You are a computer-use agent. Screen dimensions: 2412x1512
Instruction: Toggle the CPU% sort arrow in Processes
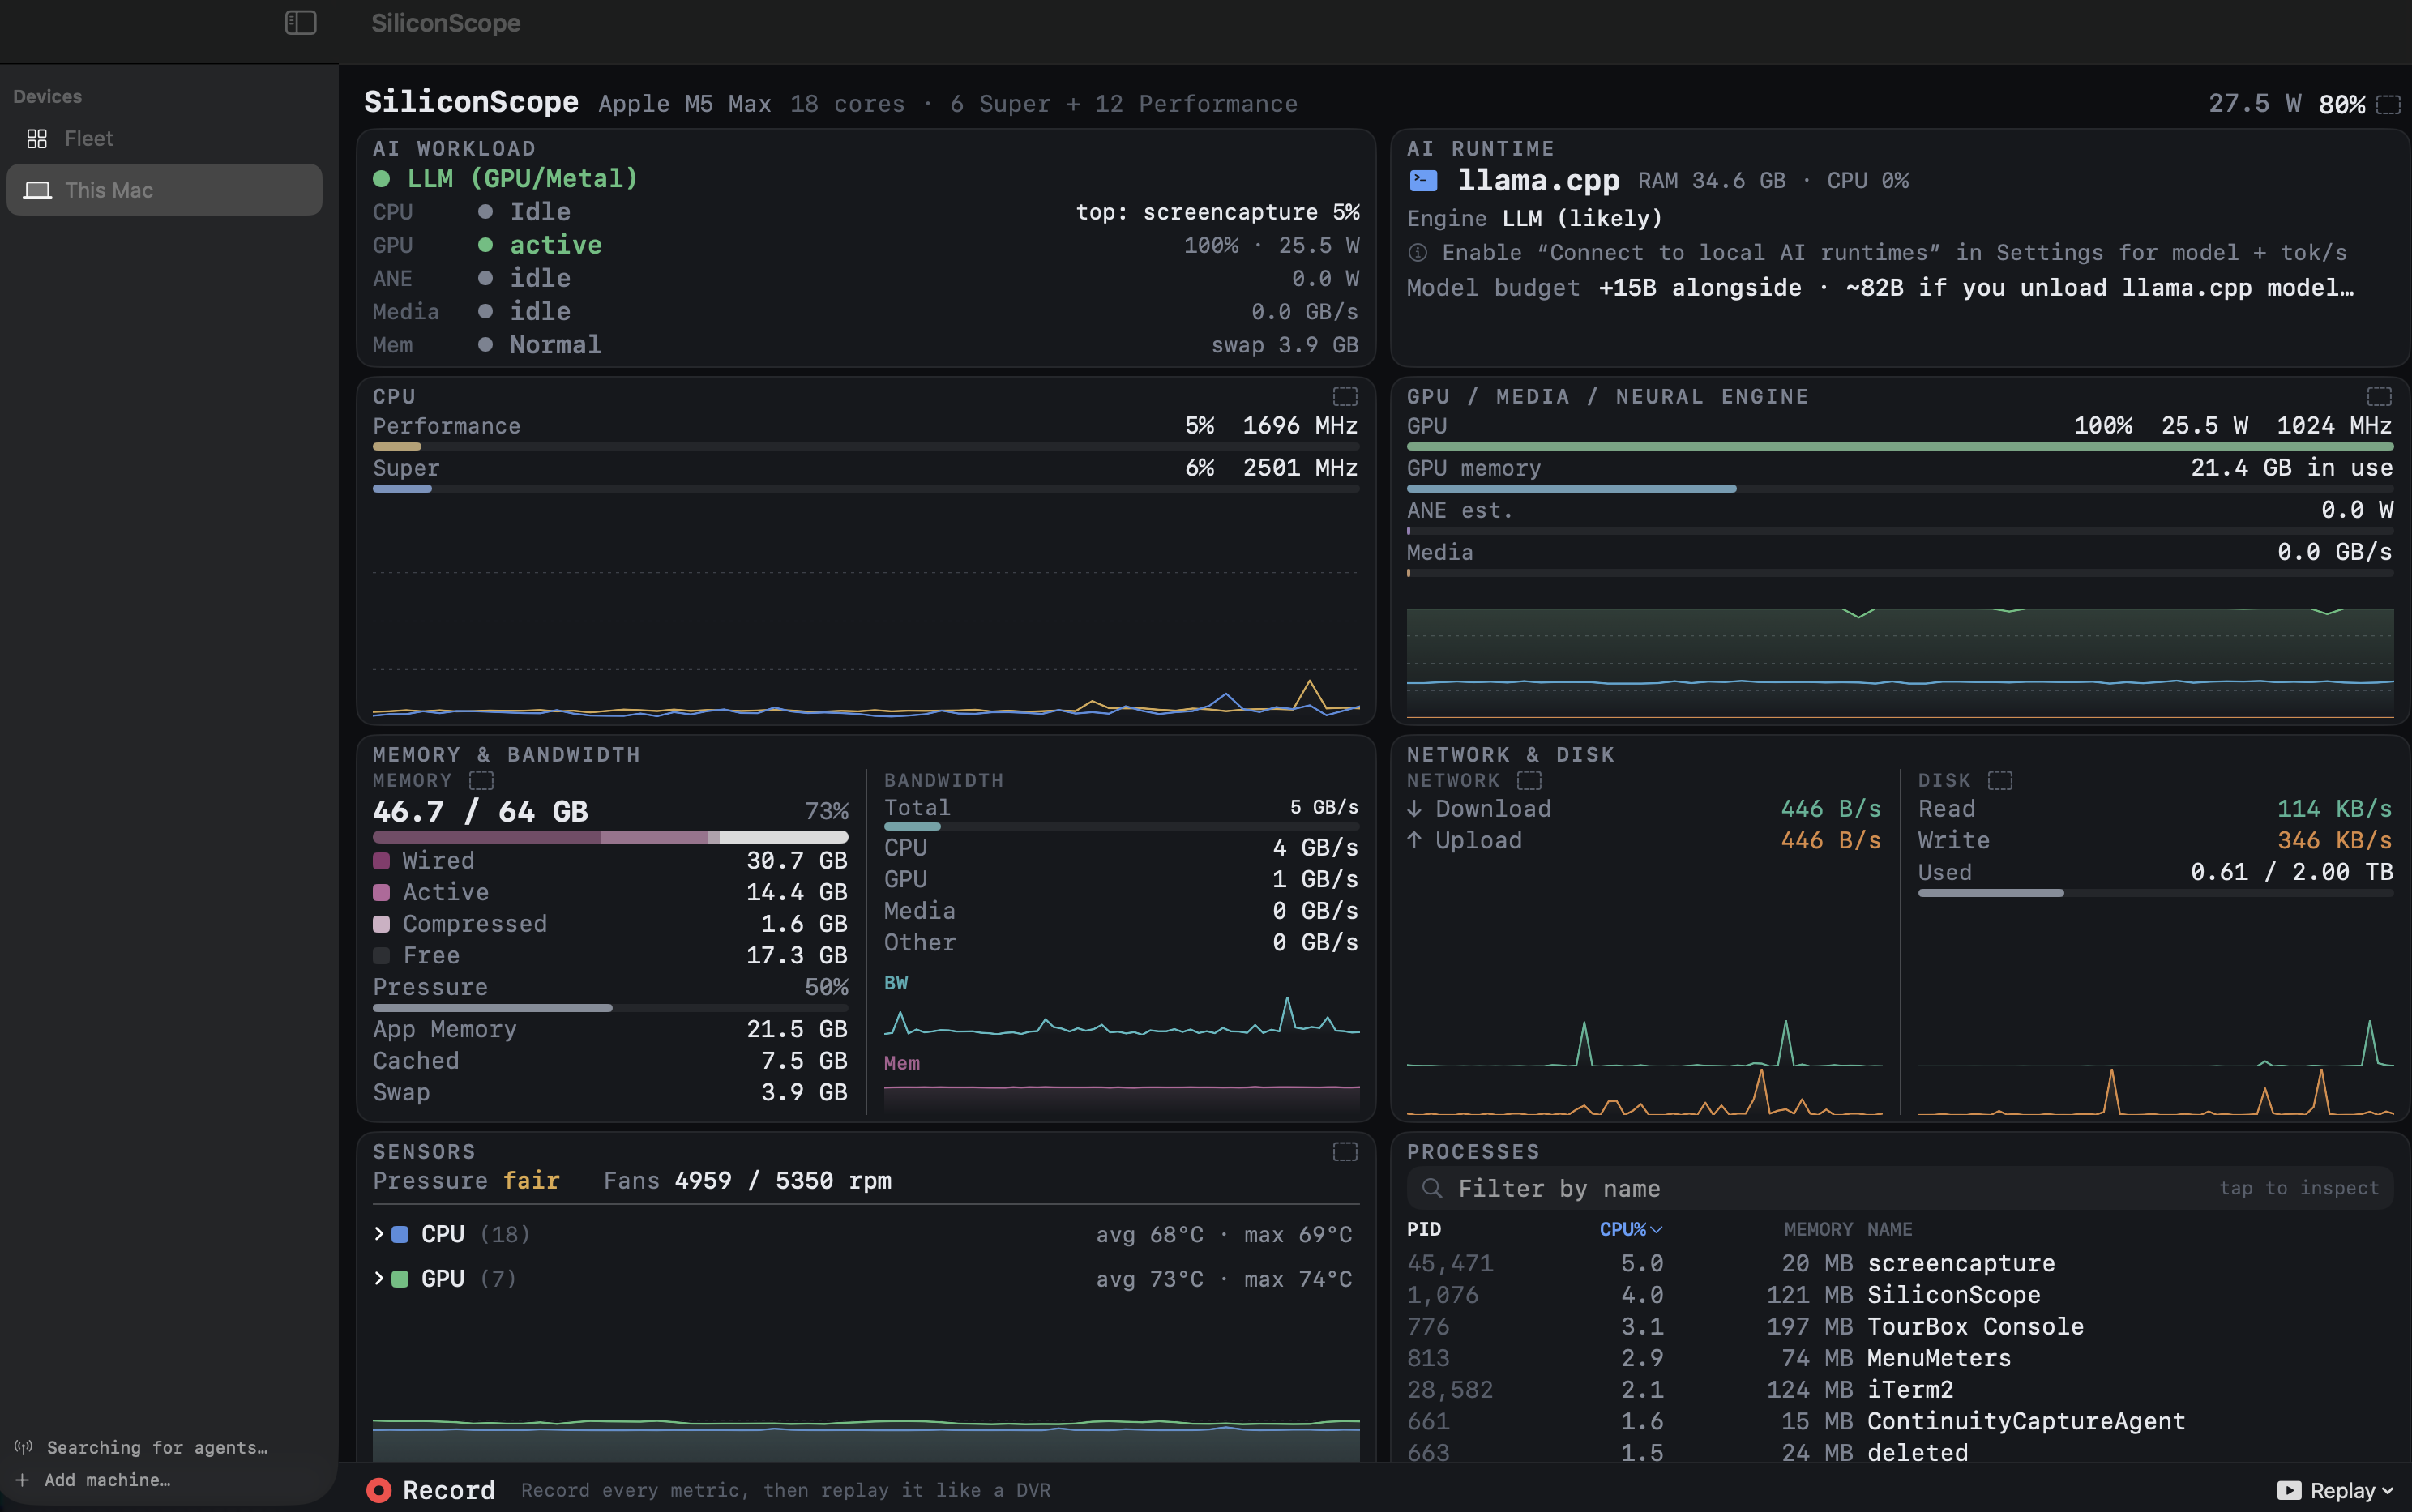click(x=1656, y=1230)
